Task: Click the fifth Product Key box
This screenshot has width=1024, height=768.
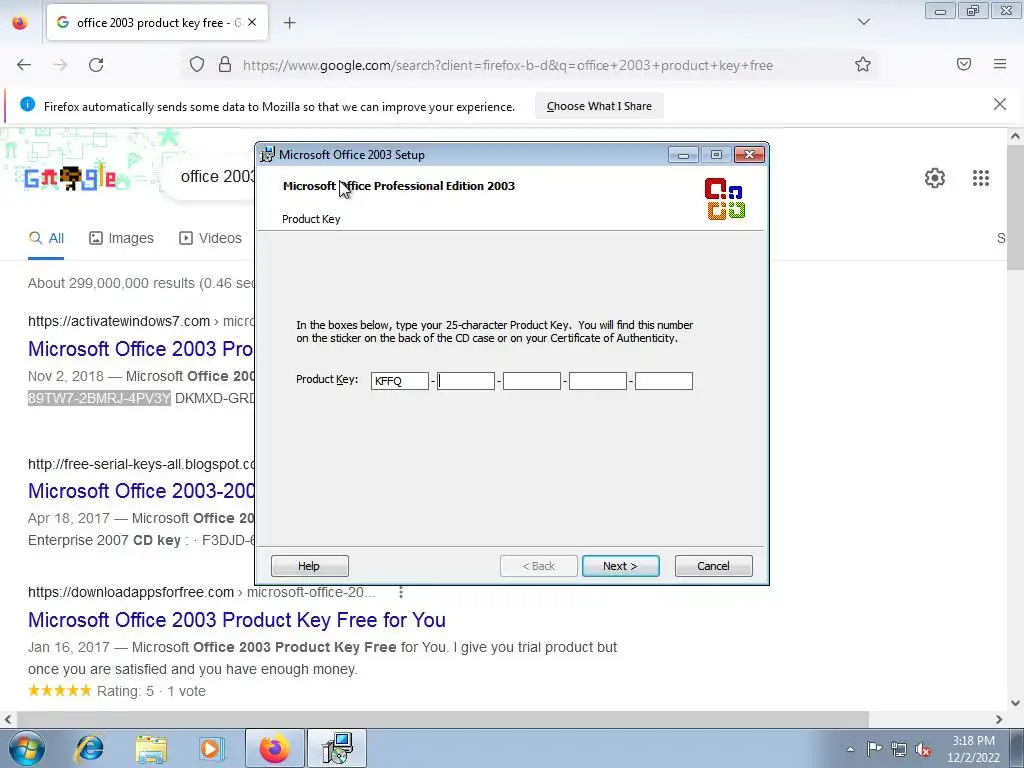Action: tap(664, 381)
